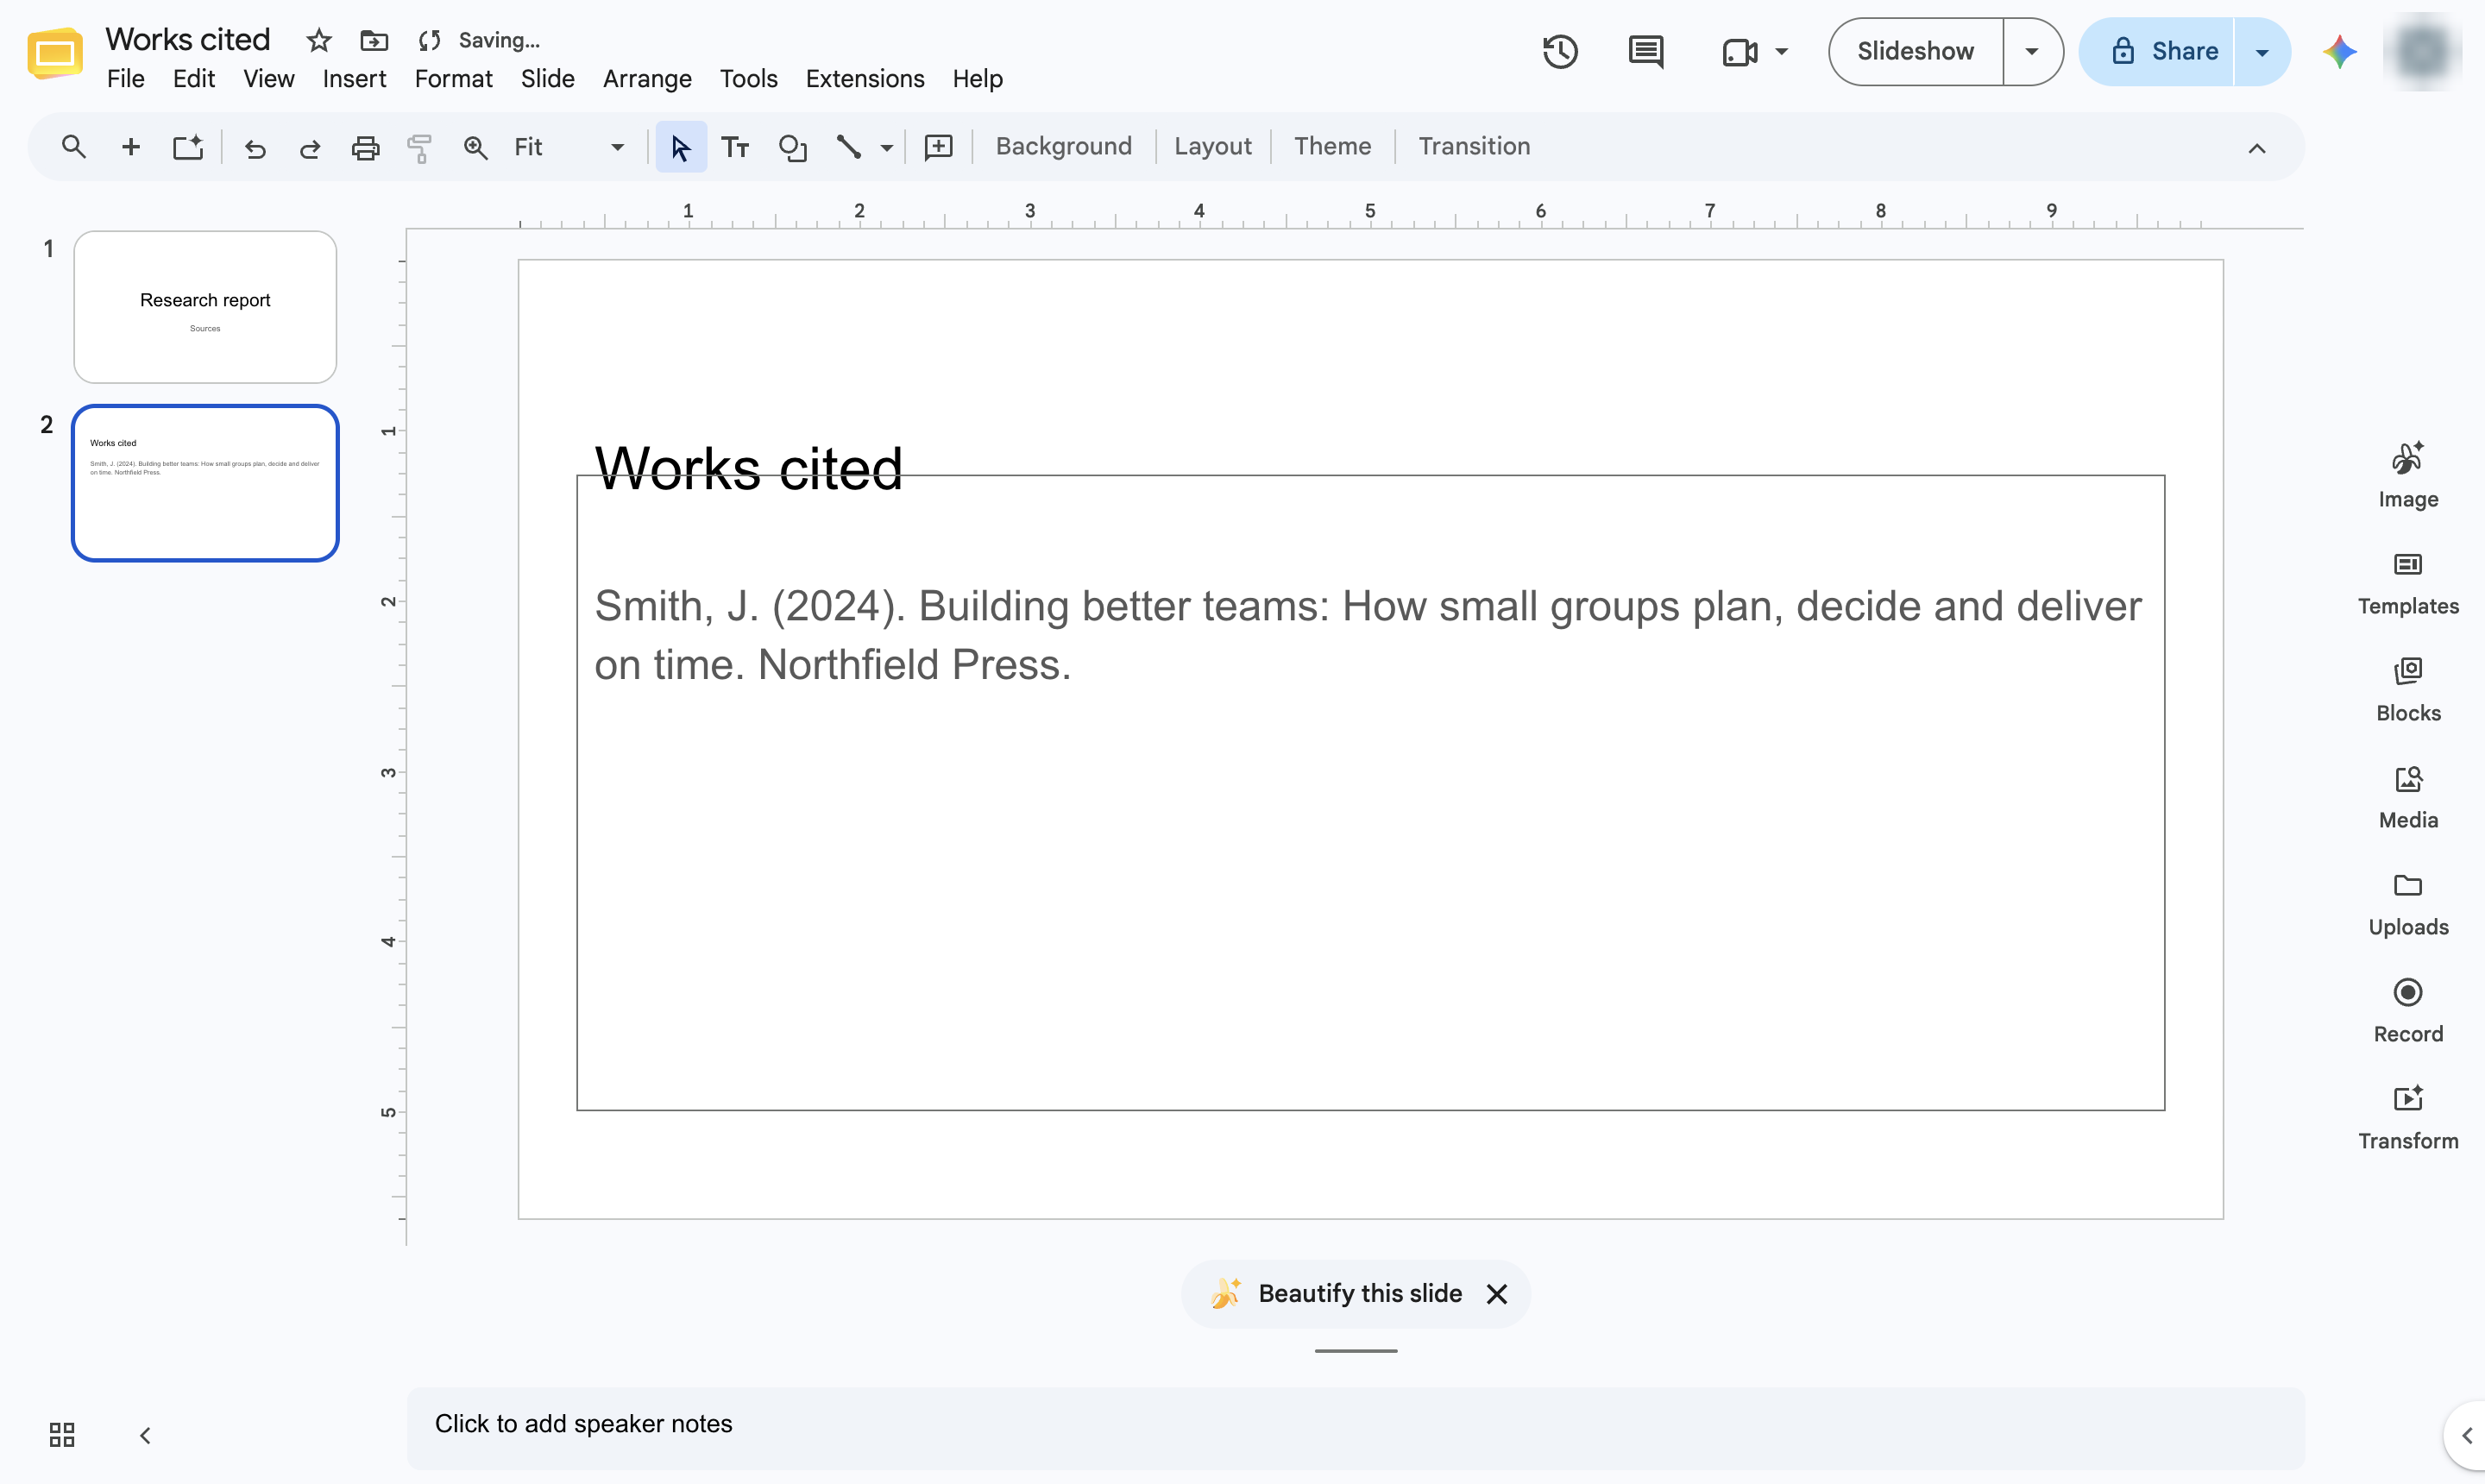Open the Format menu
This screenshot has width=2485, height=1484.
click(453, 78)
